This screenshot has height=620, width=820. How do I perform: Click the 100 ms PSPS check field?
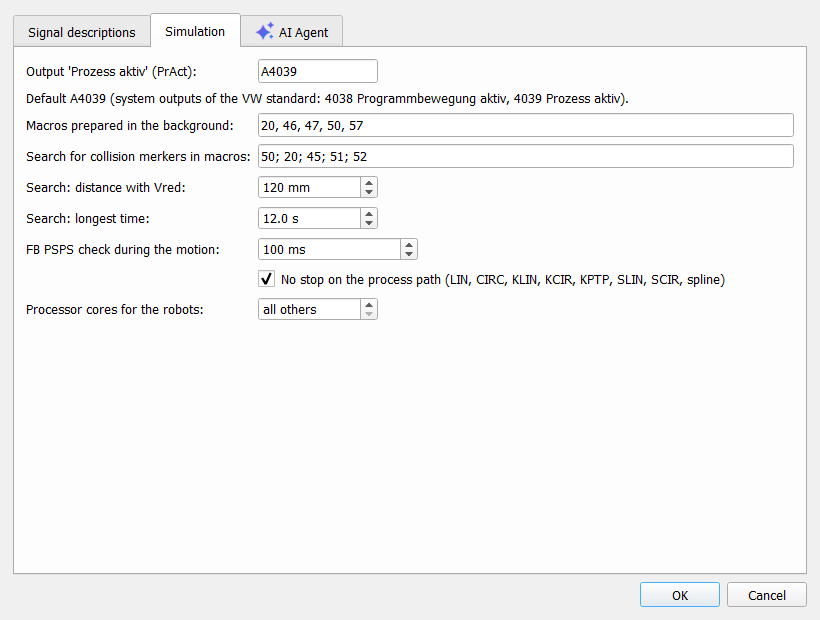[x=329, y=249]
